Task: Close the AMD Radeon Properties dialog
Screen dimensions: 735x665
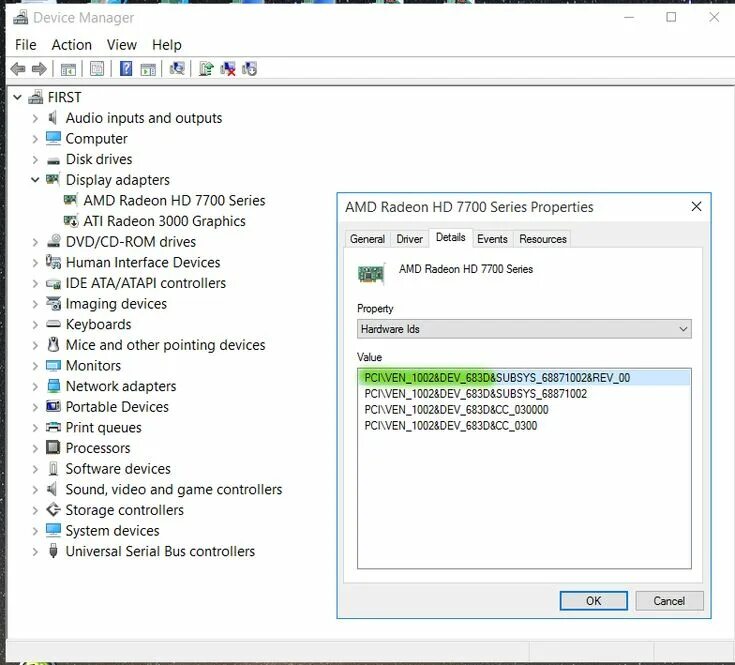Action: 697,207
